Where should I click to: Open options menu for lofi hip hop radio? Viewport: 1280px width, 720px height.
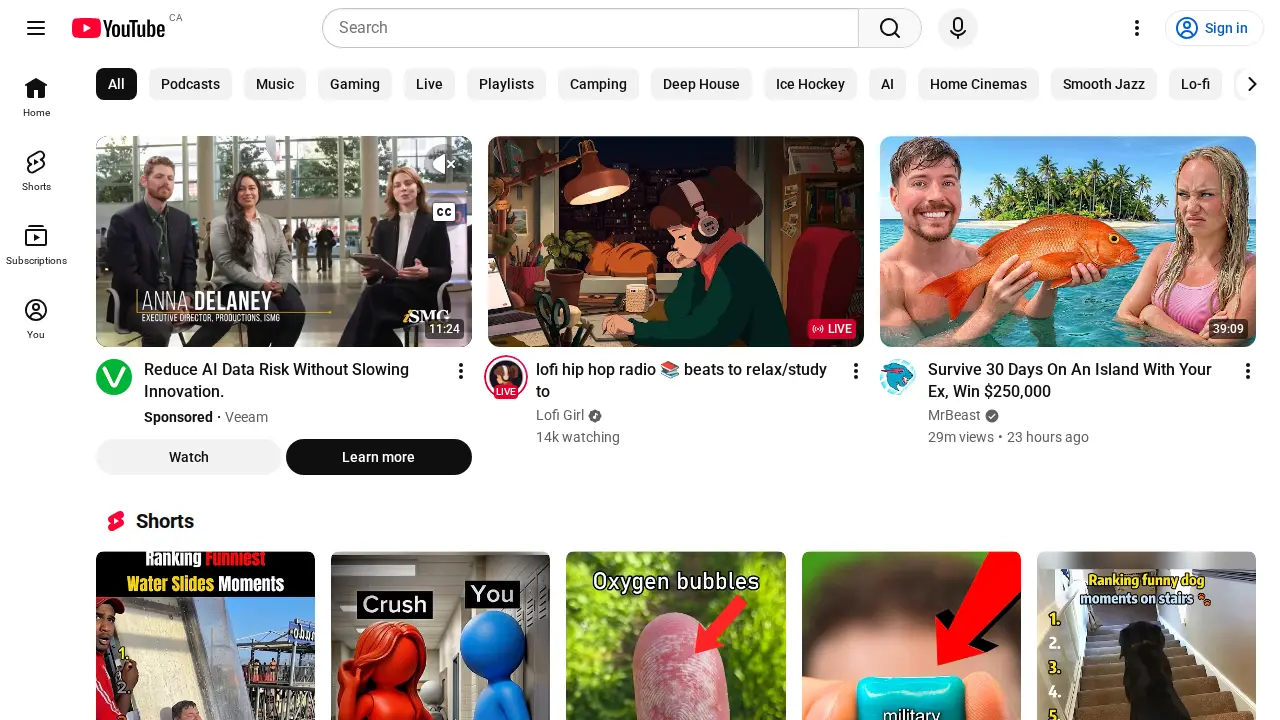pos(856,371)
